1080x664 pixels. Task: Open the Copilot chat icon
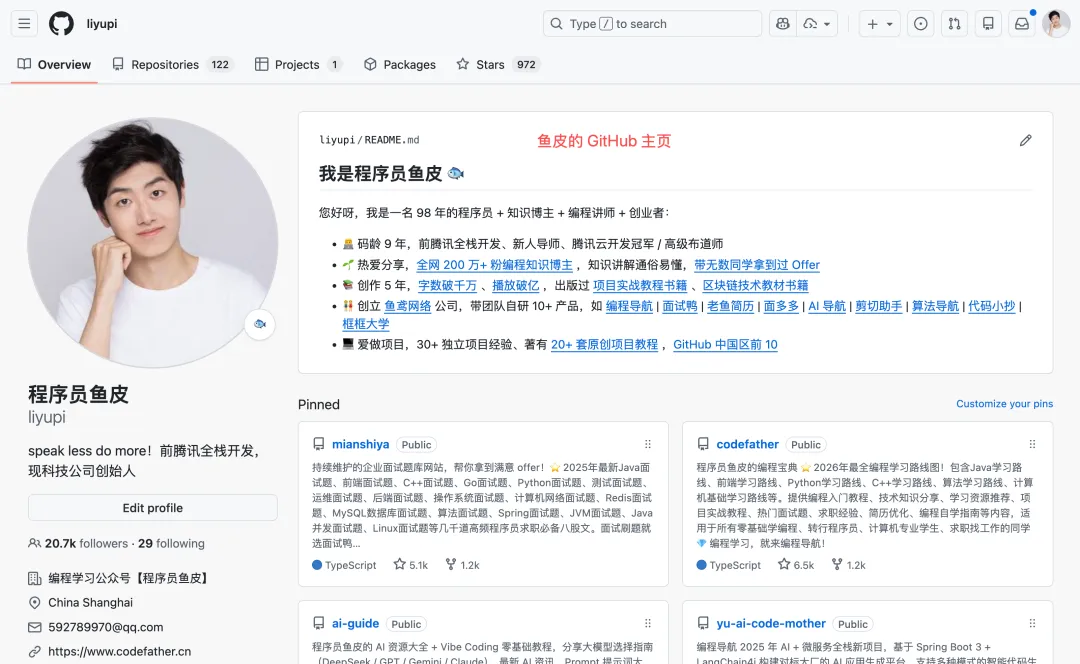[782, 24]
